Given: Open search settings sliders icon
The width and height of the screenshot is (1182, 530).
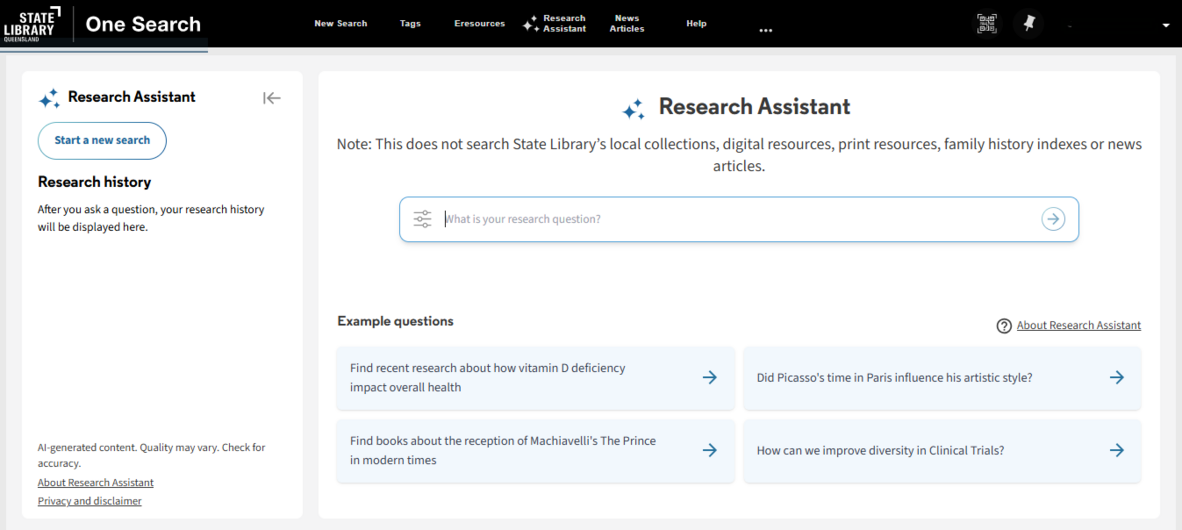Looking at the screenshot, I should coord(422,219).
